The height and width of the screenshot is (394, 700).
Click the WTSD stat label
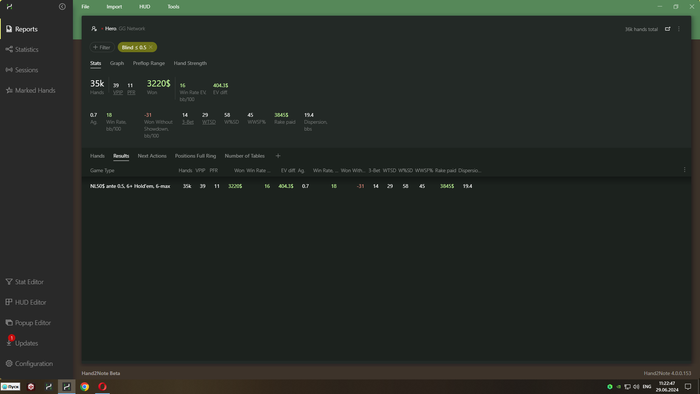tap(208, 122)
